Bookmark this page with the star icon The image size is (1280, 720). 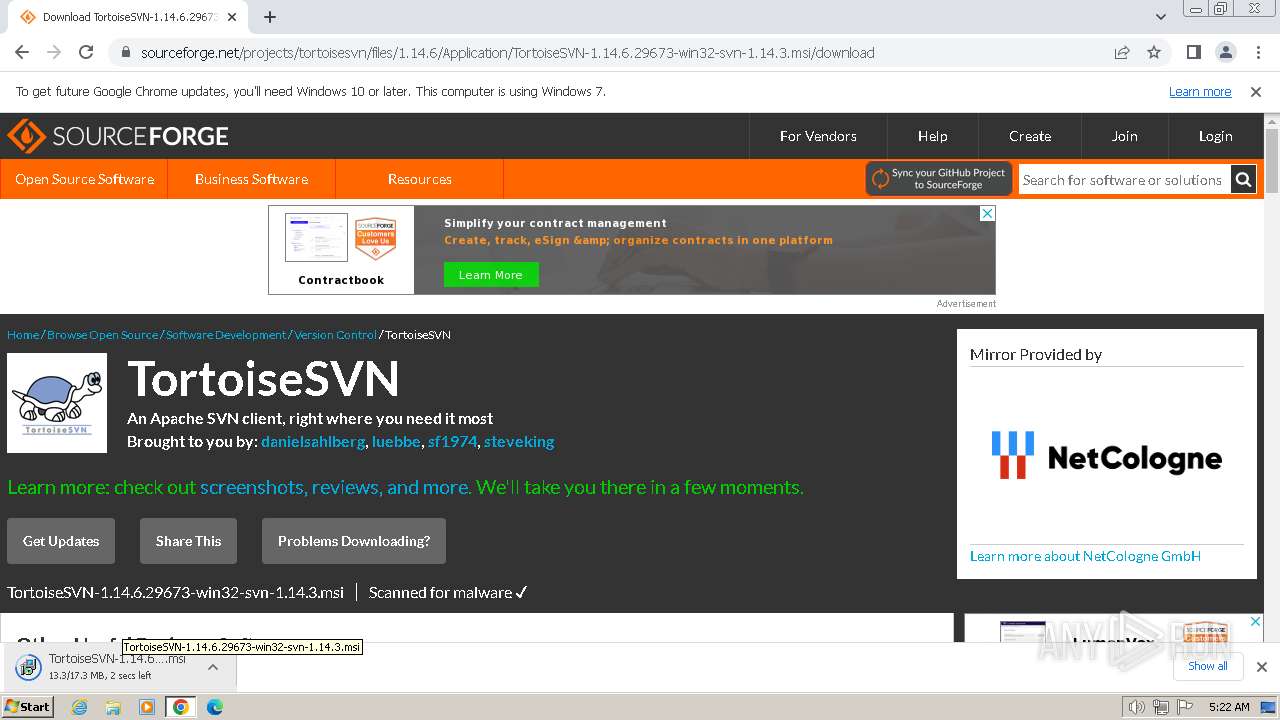(x=1154, y=53)
